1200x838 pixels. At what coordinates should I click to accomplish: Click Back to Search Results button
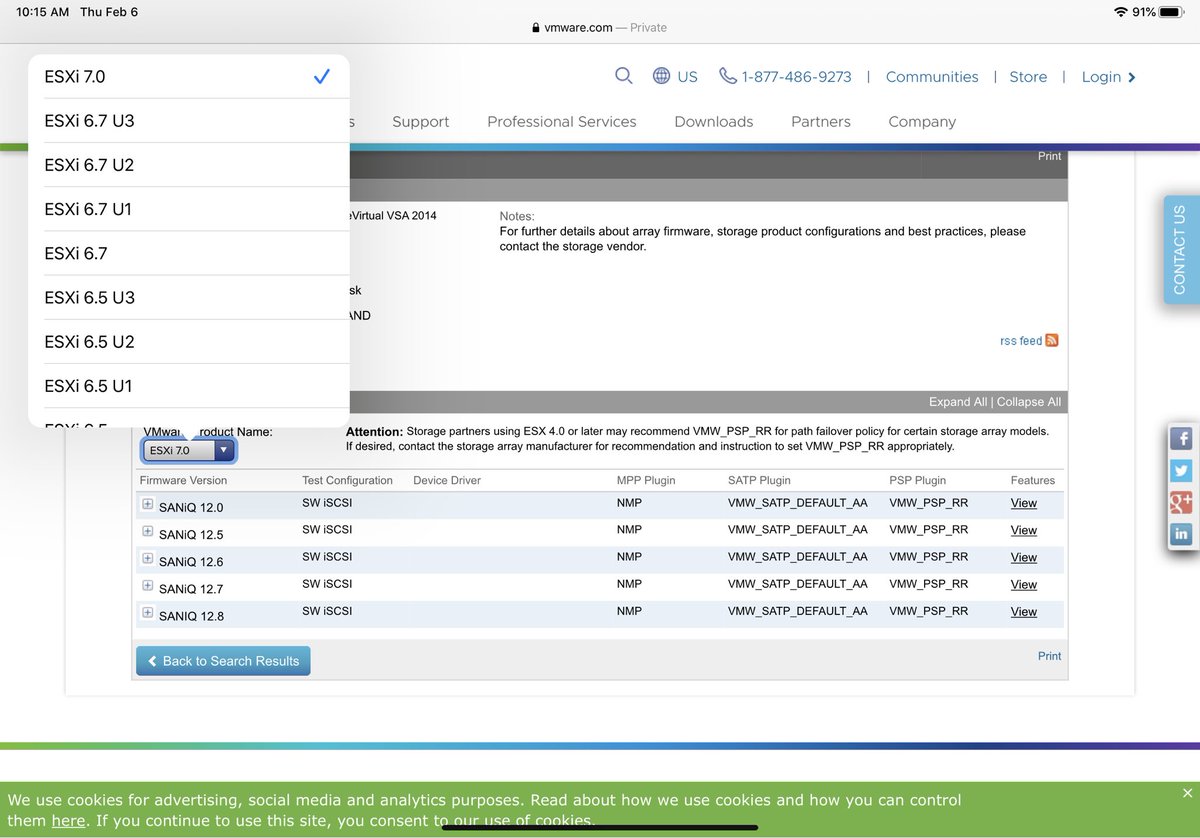(x=223, y=661)
